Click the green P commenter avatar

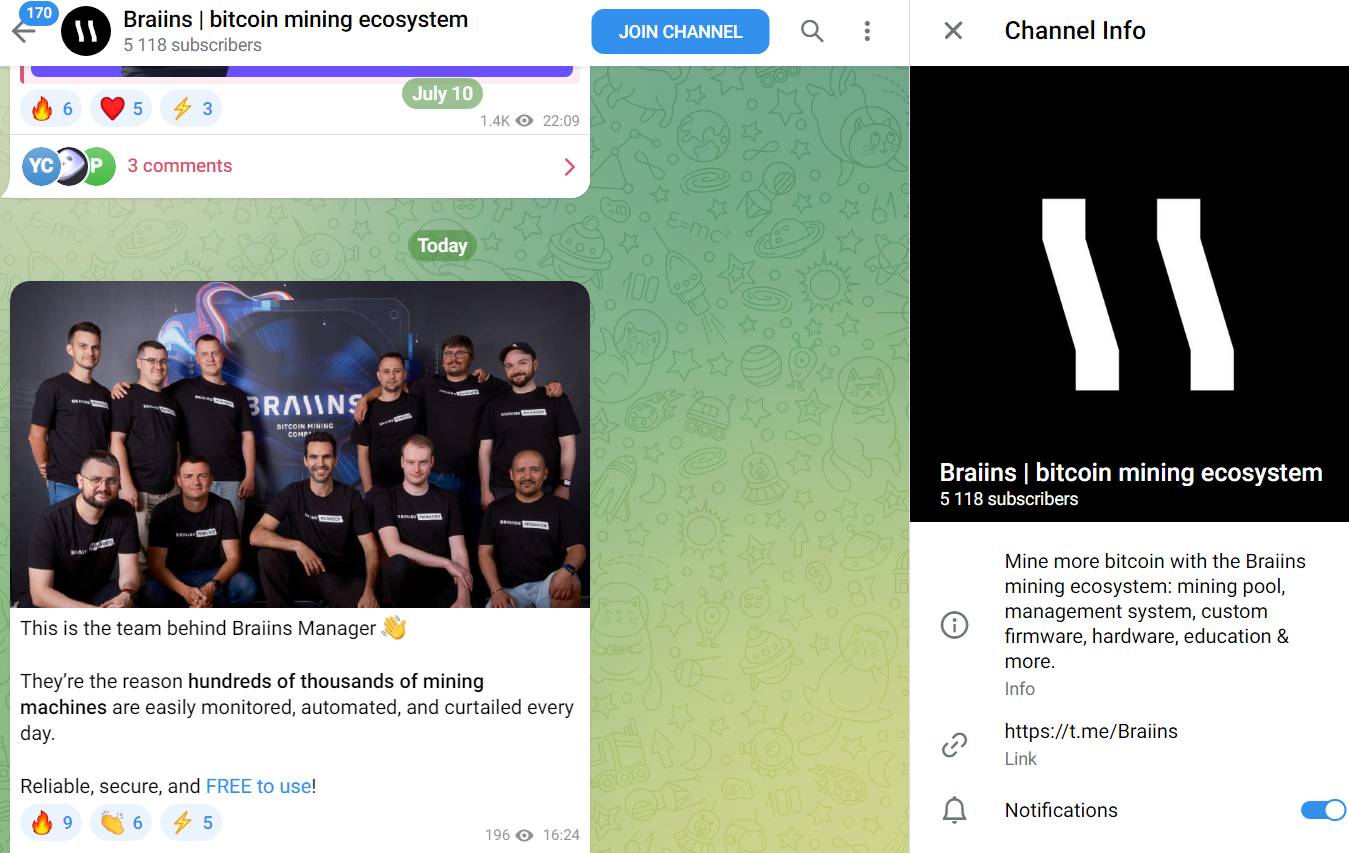click(x=98, y=166)
